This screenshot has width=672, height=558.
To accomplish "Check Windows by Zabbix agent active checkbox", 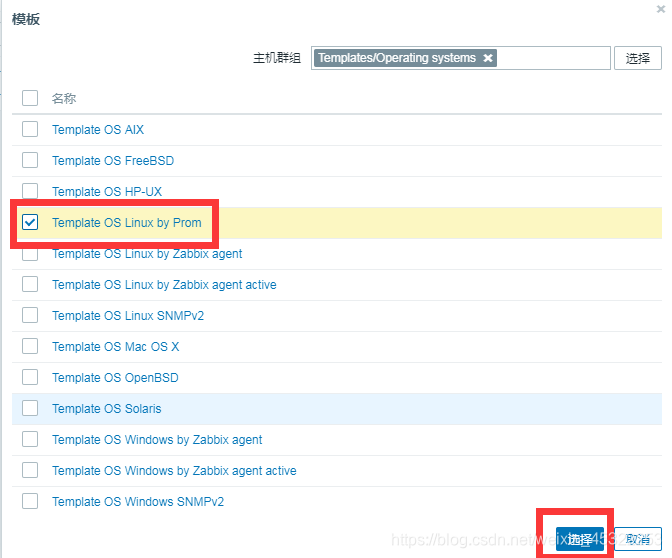I will pos(30,470).
